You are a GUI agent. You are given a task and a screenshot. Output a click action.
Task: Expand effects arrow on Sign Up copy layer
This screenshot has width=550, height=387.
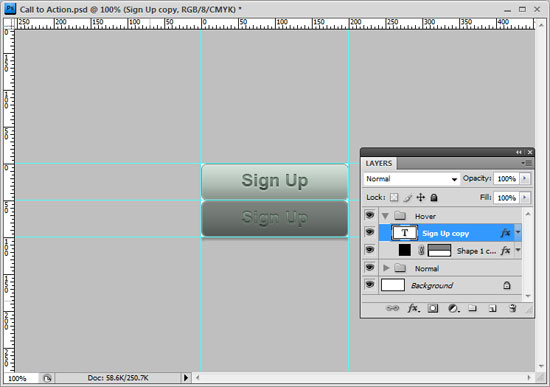point(518,233)
